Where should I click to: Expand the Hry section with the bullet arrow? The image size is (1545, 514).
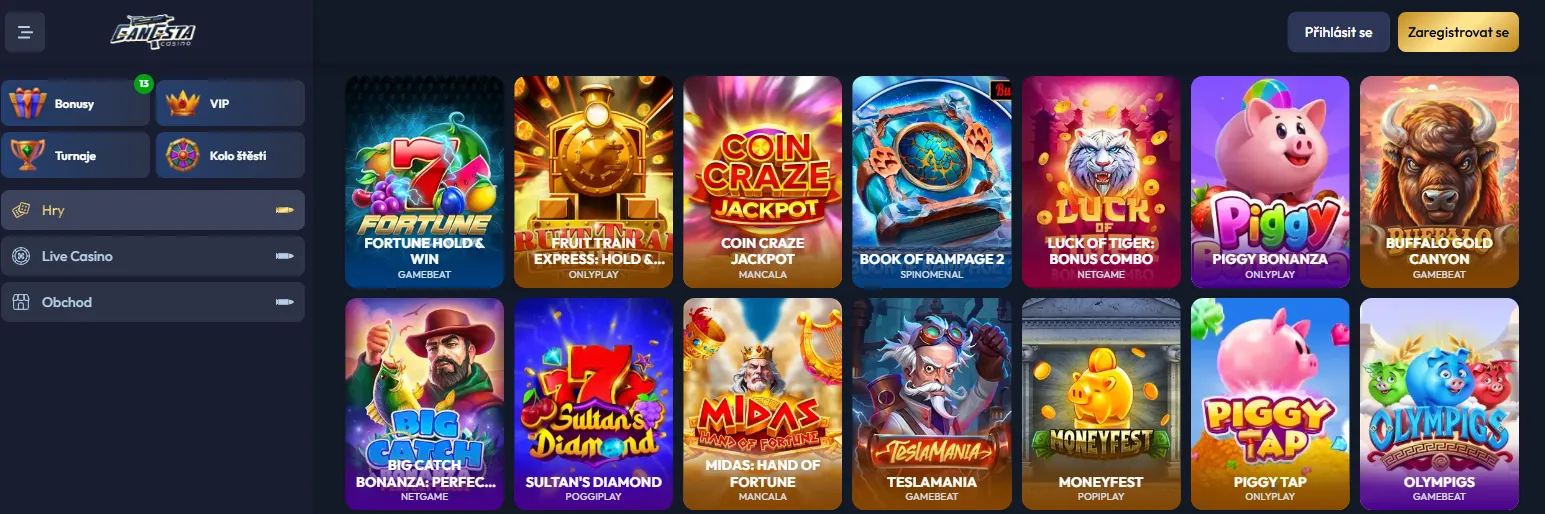(285, 210)
